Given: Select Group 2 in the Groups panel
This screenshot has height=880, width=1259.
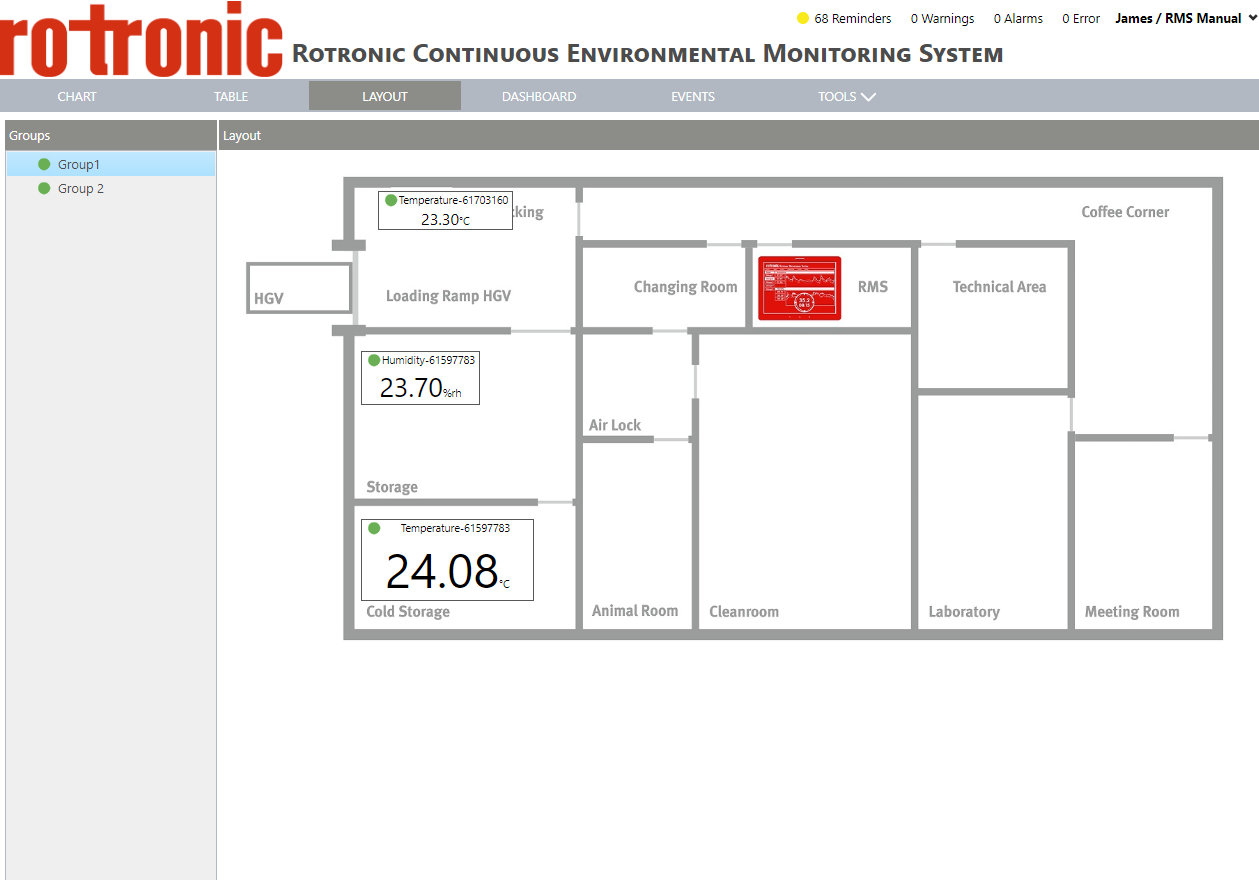Looking at the screenshot, I should [x=111, y=188].
